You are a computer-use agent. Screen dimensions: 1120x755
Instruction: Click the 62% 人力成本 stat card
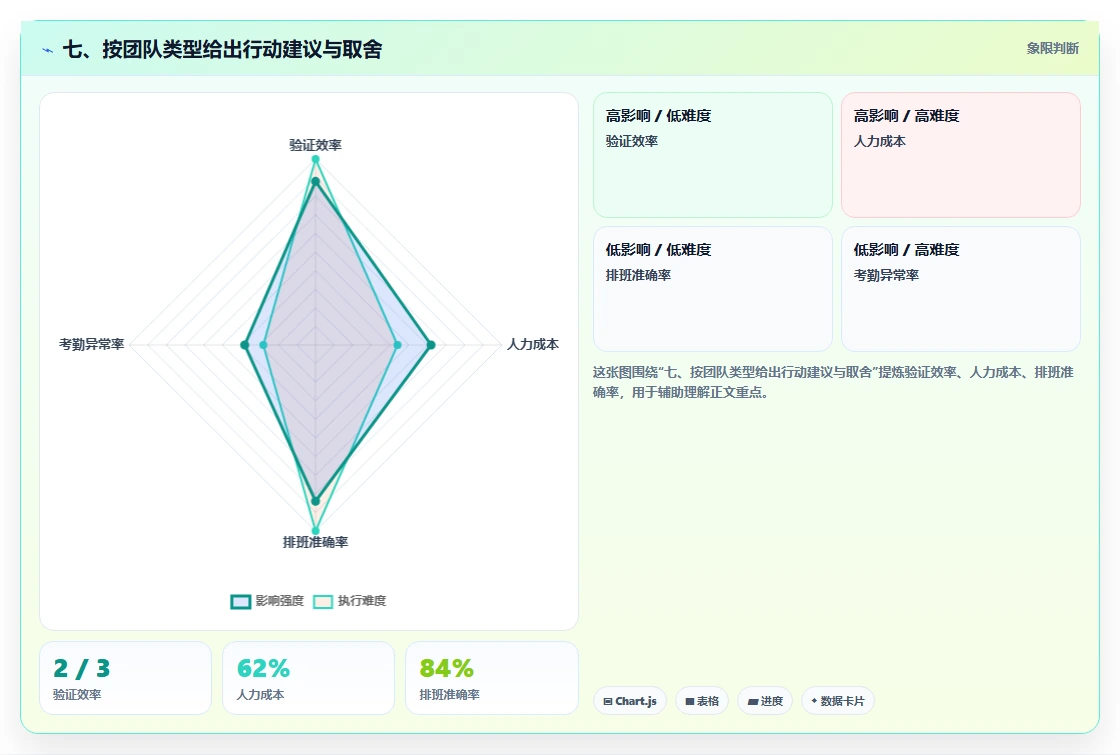[x=309, y=678]
